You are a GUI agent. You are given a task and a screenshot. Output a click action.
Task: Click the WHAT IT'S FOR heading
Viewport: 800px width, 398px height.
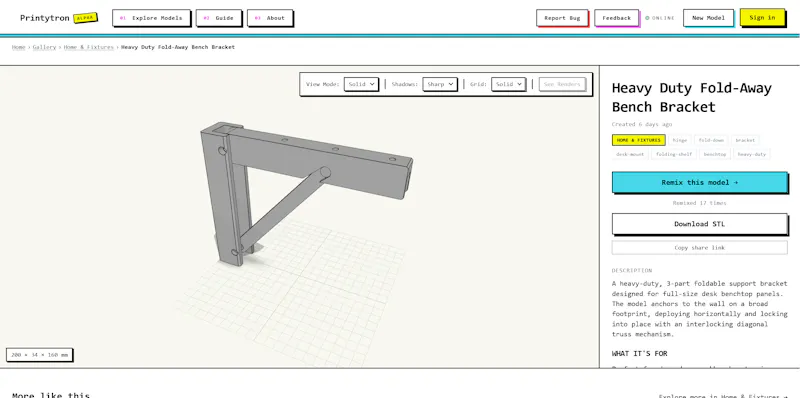[x=639, y=354]
